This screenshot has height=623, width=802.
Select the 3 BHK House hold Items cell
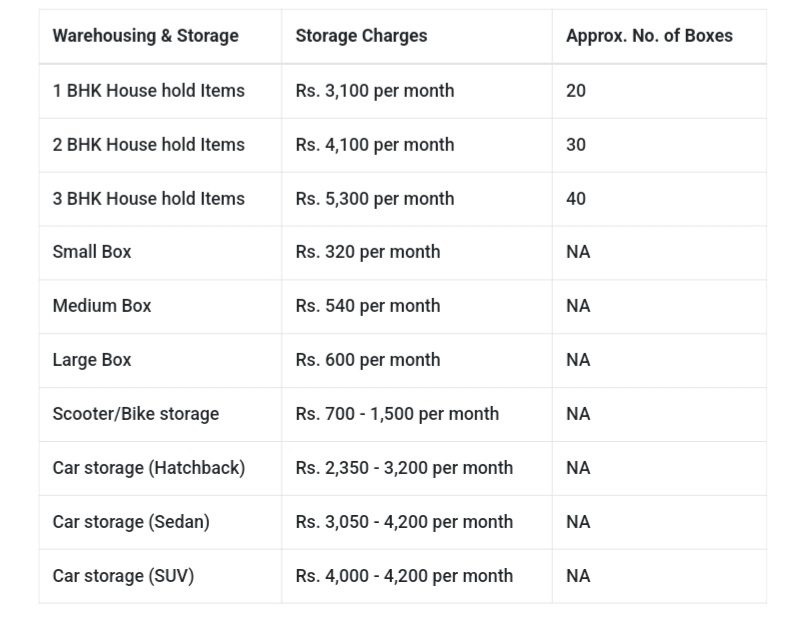click(148, 199)
